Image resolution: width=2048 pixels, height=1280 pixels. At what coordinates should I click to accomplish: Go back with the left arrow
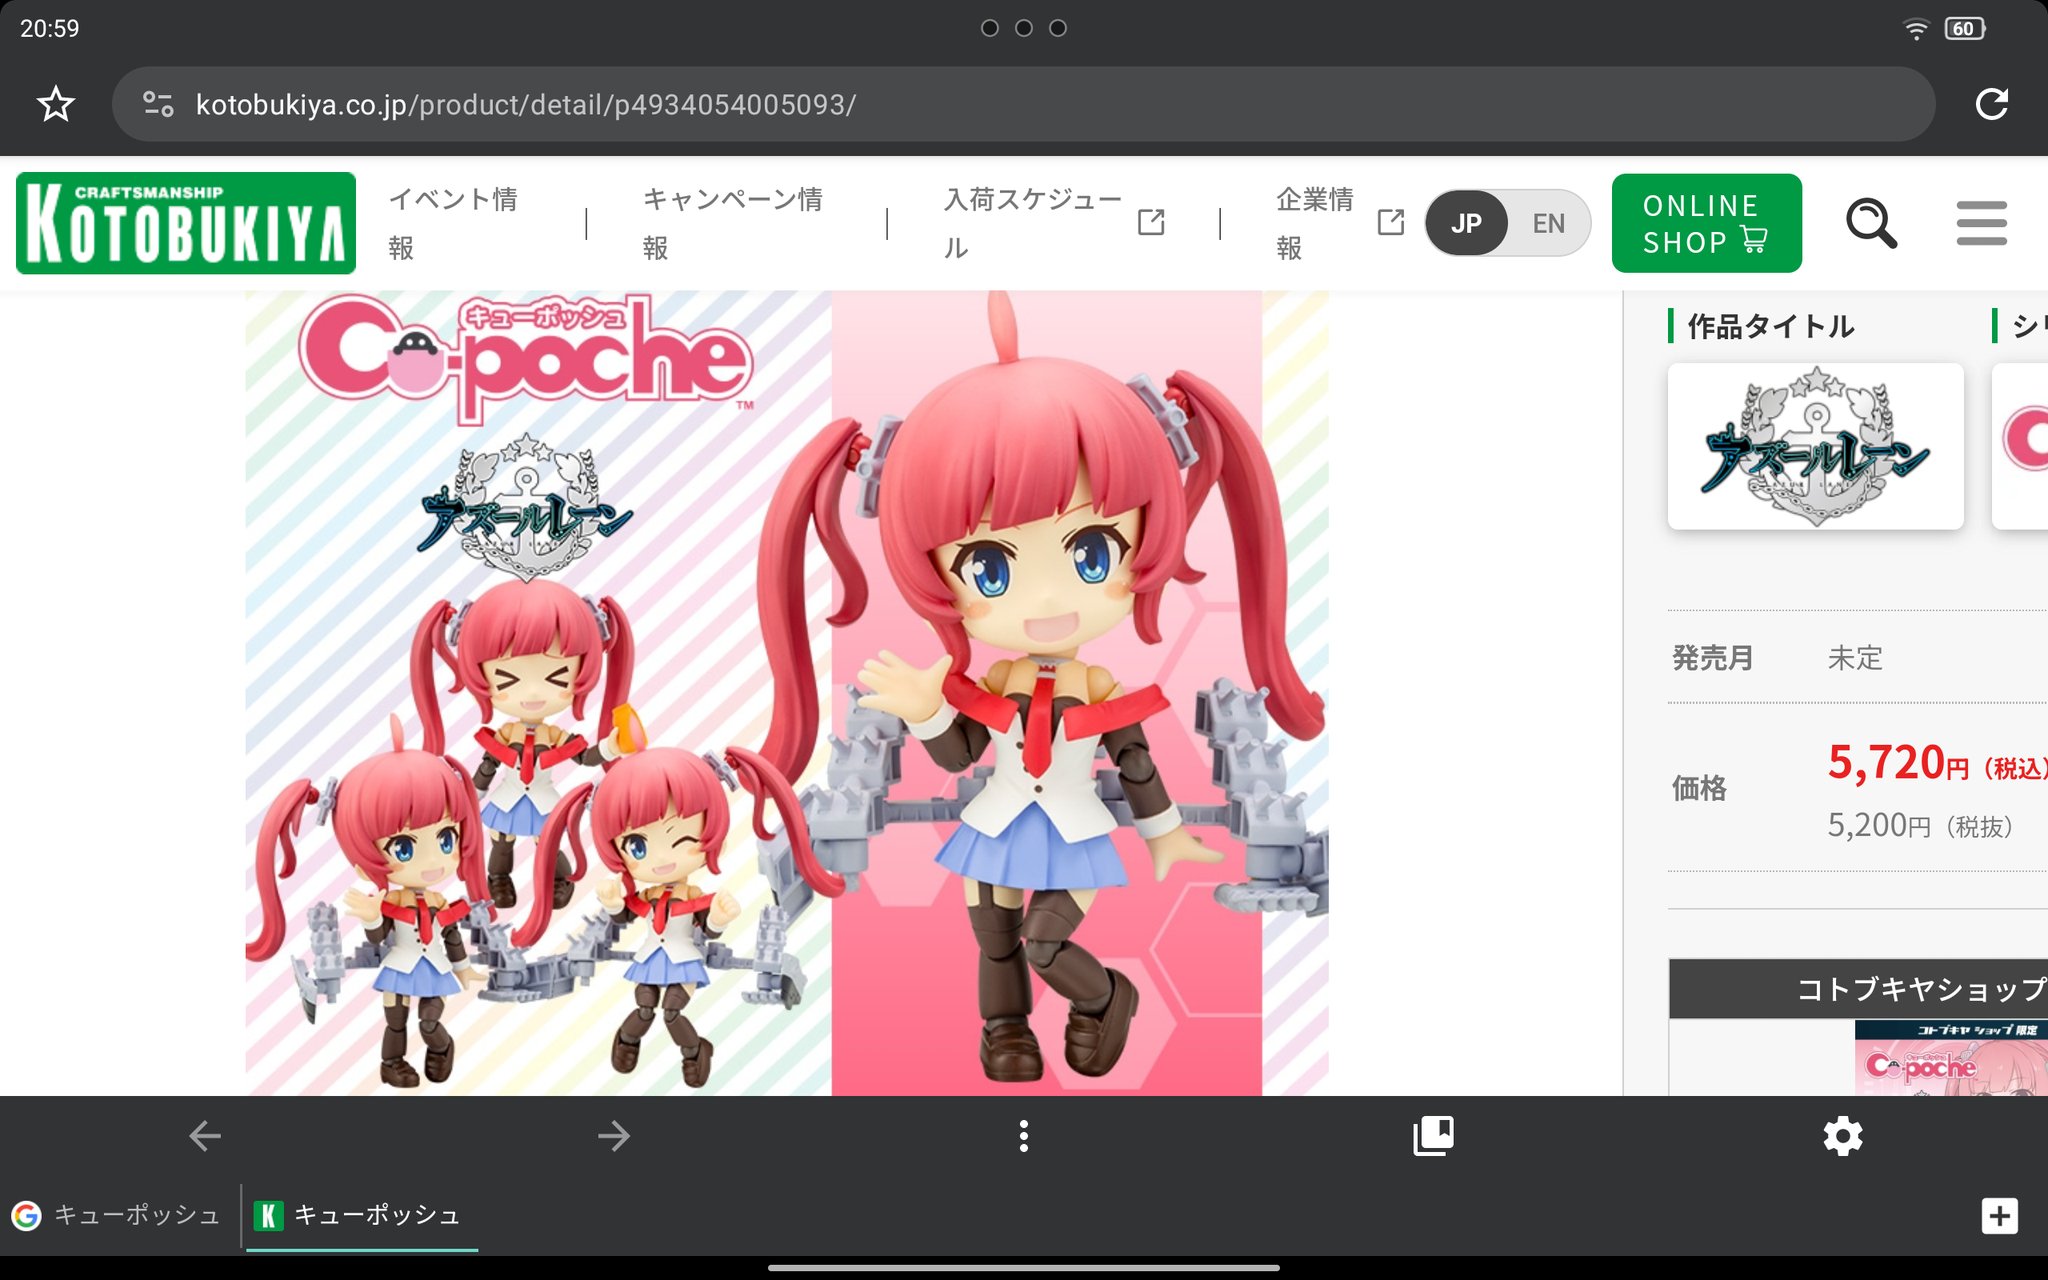coord(205,1136)
